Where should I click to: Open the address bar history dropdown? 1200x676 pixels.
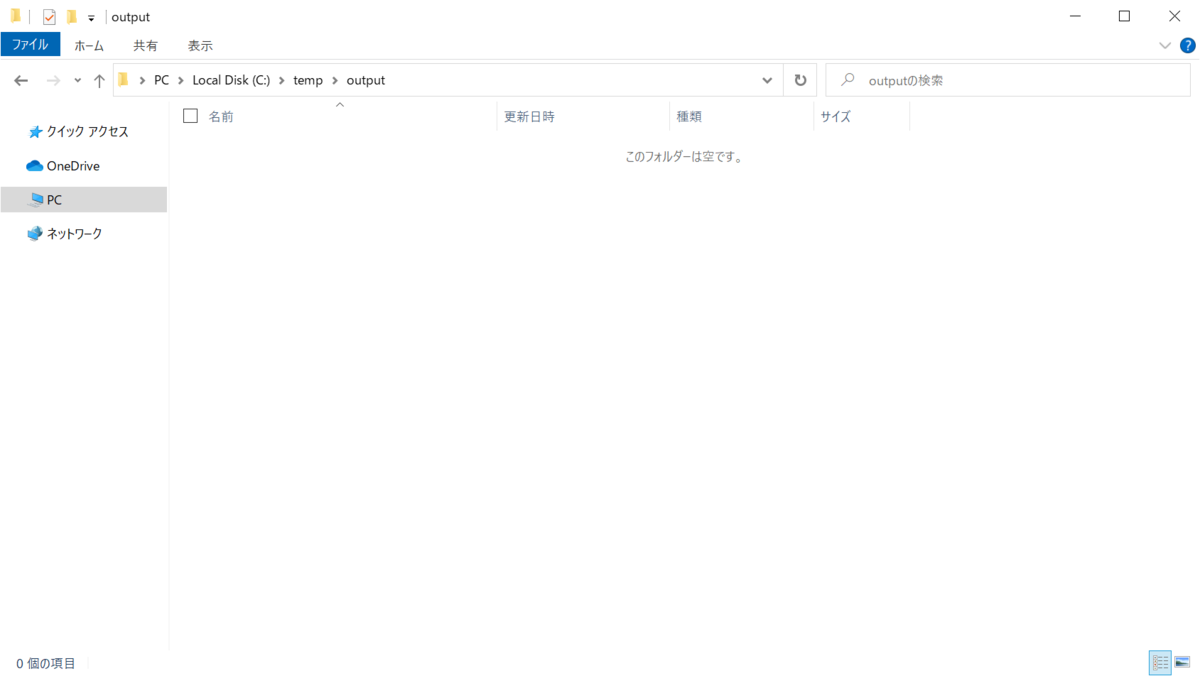[766, 80]
